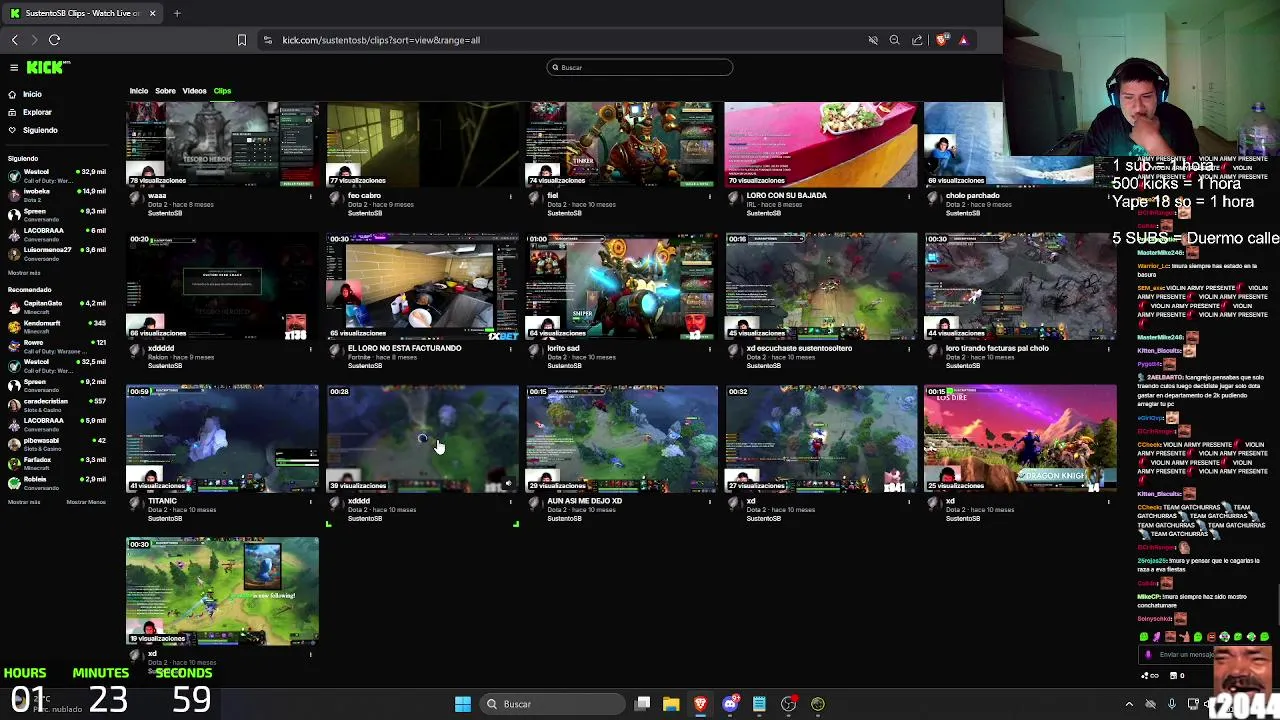
Task: Open Kendomurft recommended channel
Action: click(x=57, y=327)
